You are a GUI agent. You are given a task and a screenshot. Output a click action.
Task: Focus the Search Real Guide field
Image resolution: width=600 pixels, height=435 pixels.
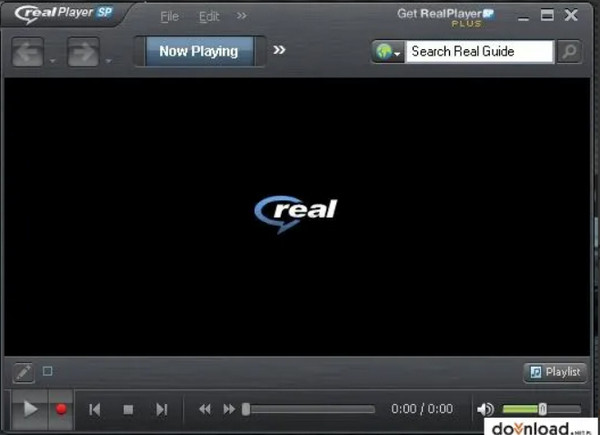click(x=479, y=52)
